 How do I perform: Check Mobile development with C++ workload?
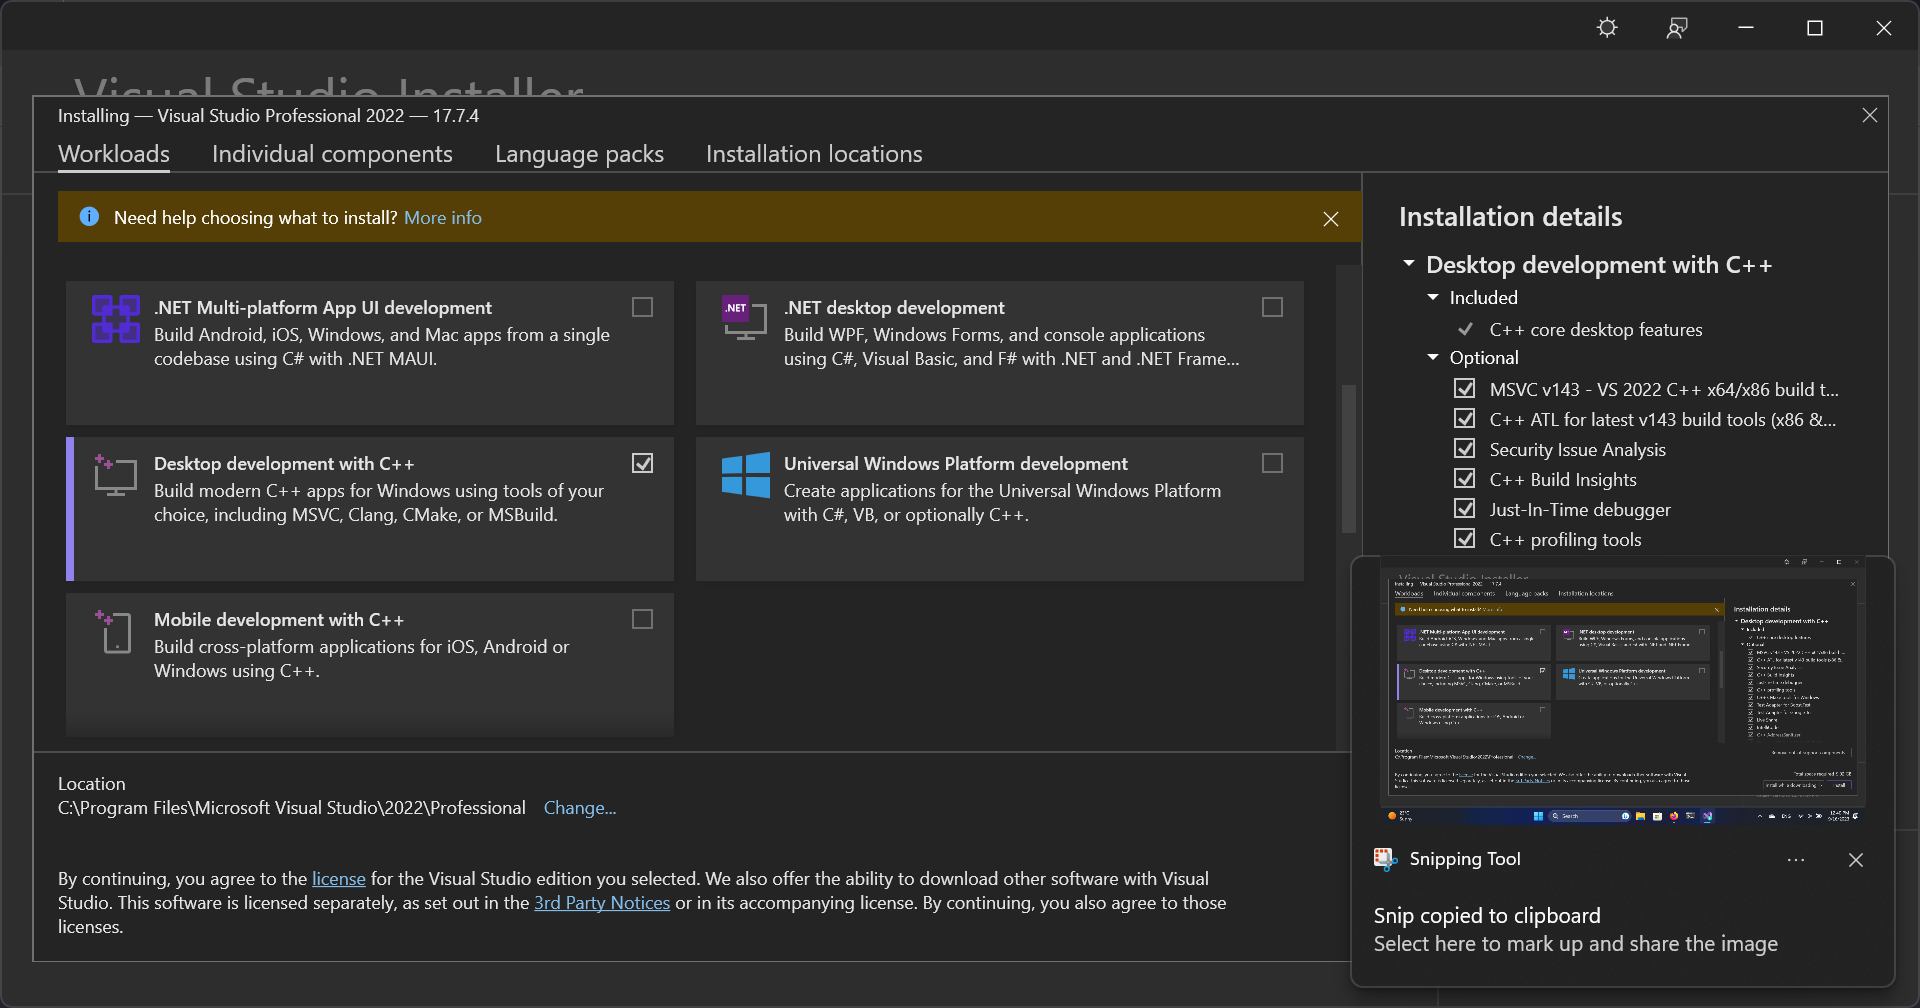[x=643, y=619]
